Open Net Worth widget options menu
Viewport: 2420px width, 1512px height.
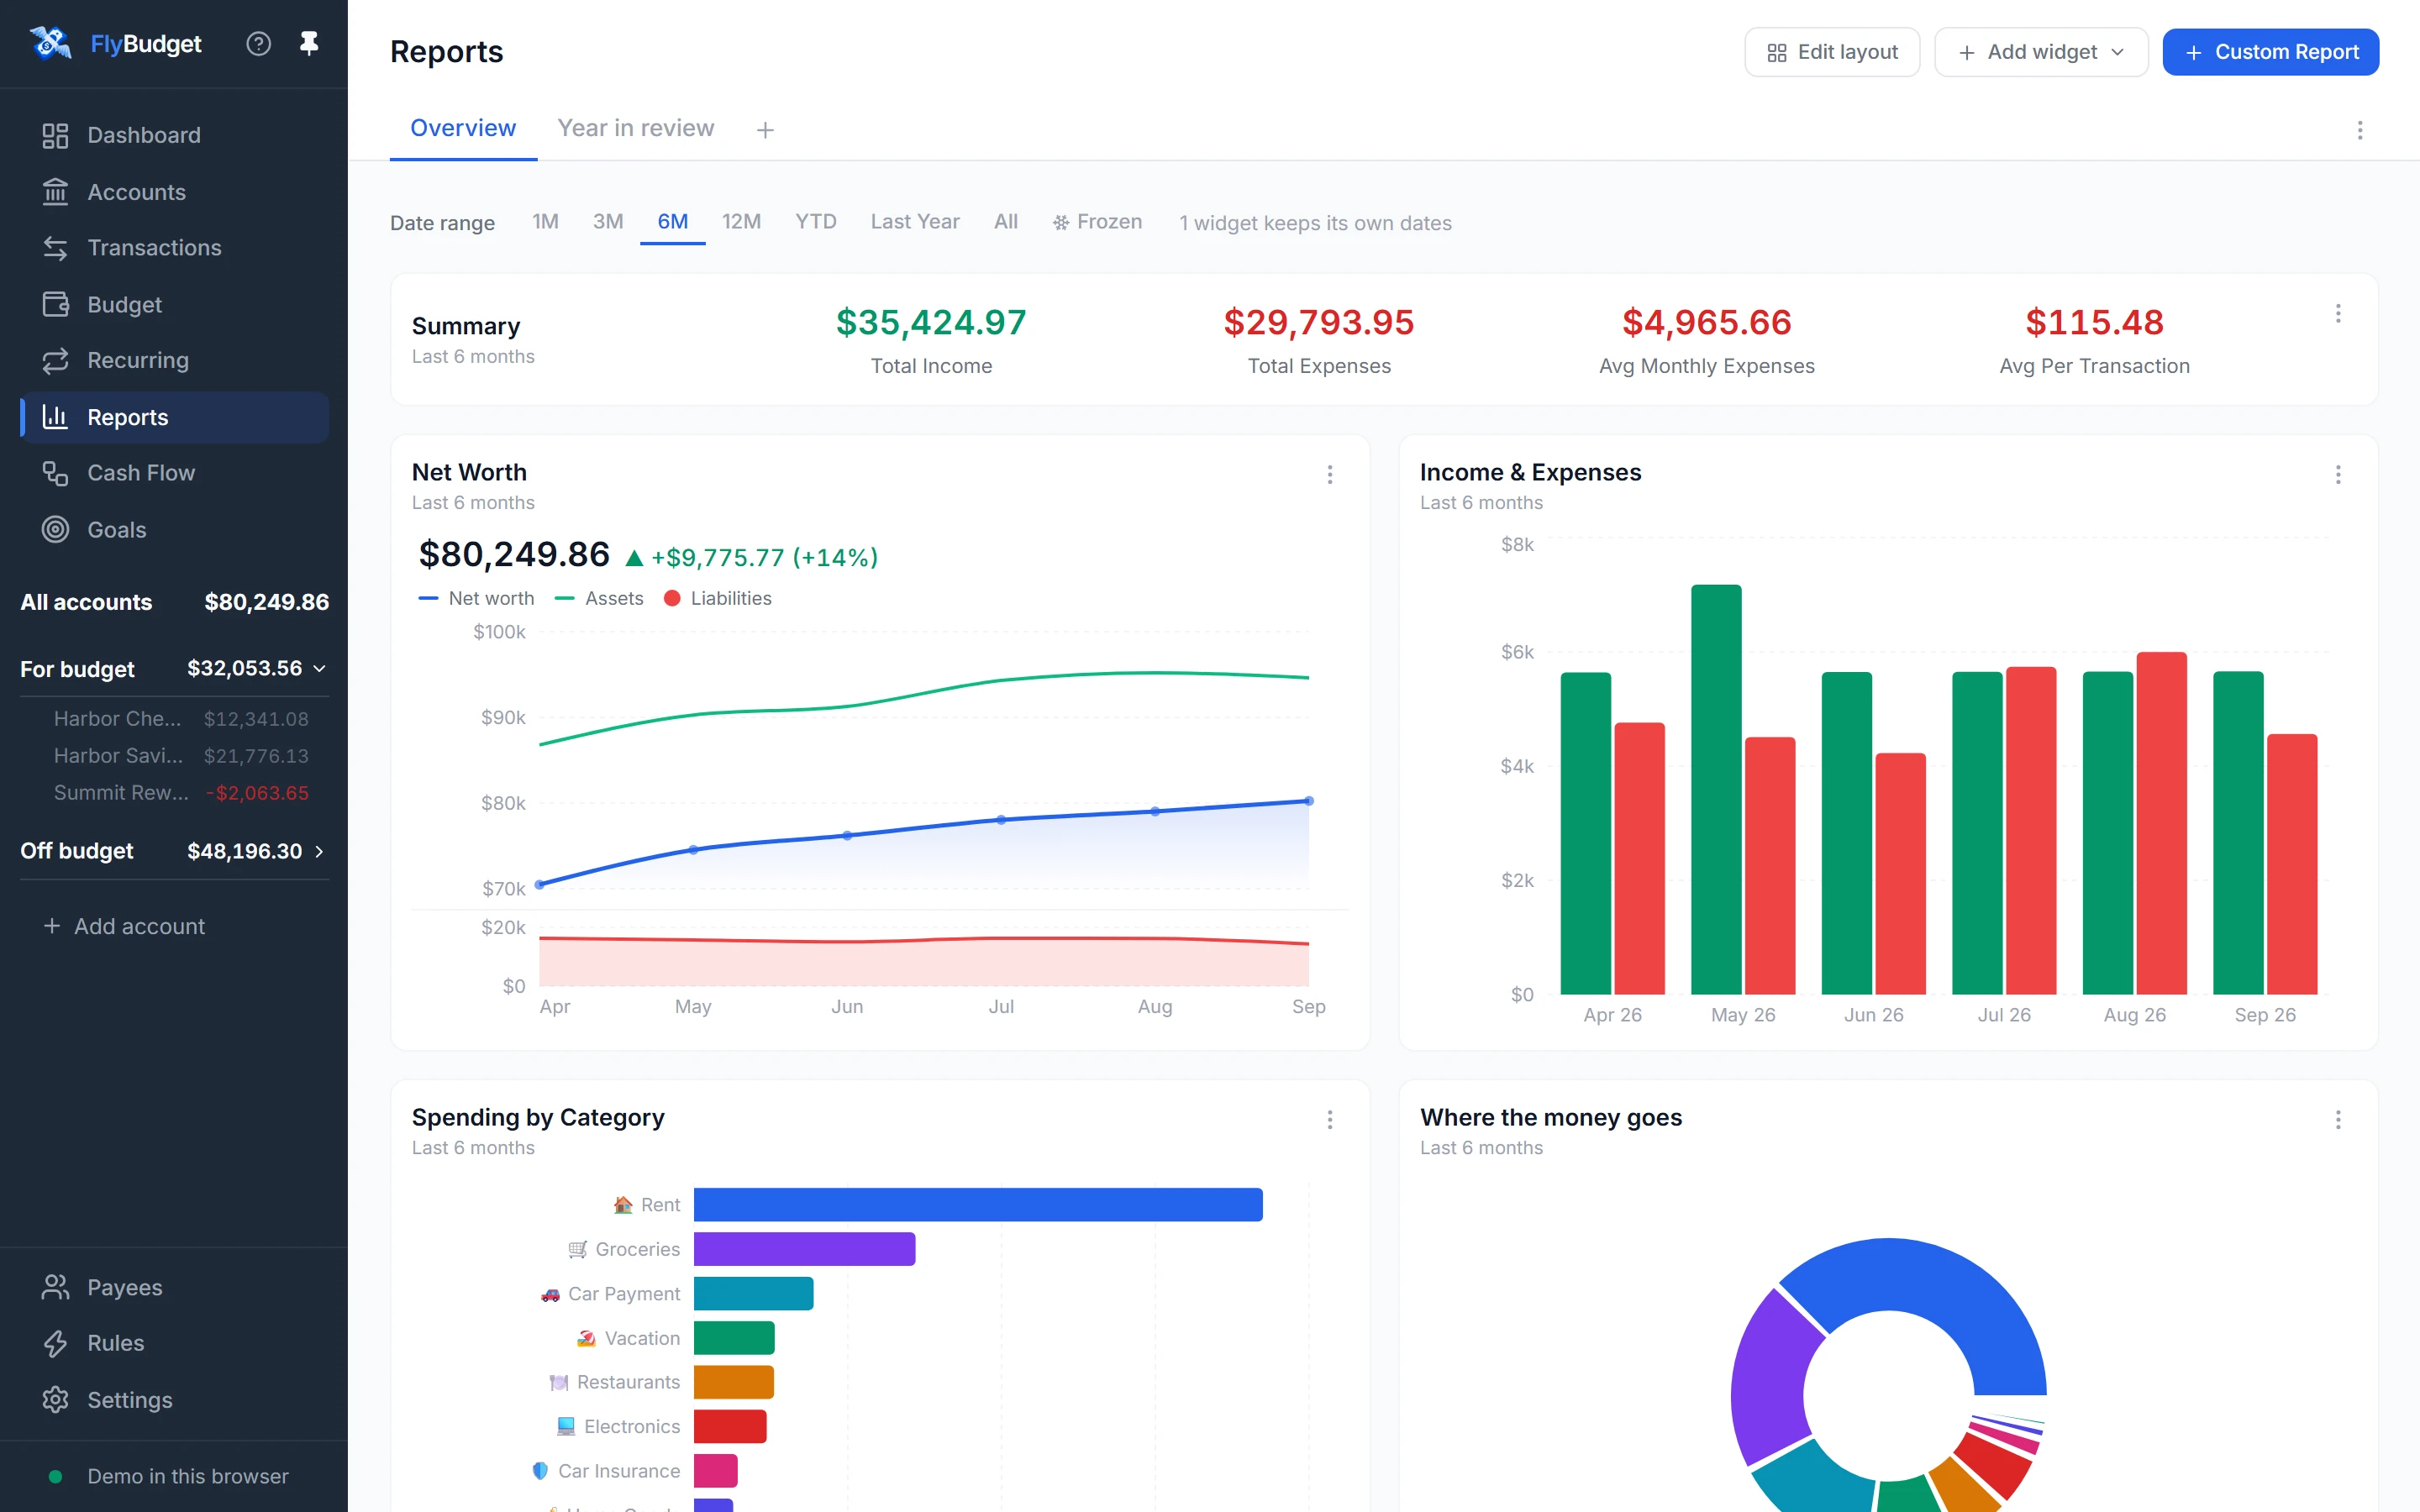1329,475
